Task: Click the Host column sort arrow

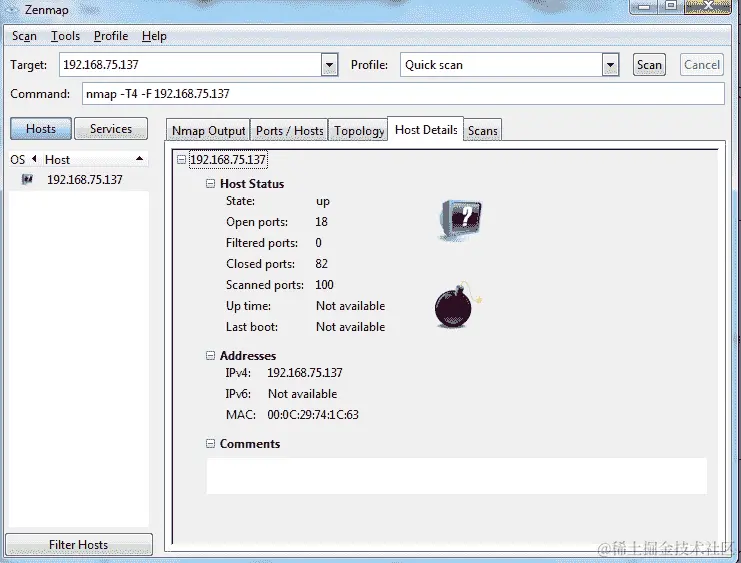Action: point(139,159)
